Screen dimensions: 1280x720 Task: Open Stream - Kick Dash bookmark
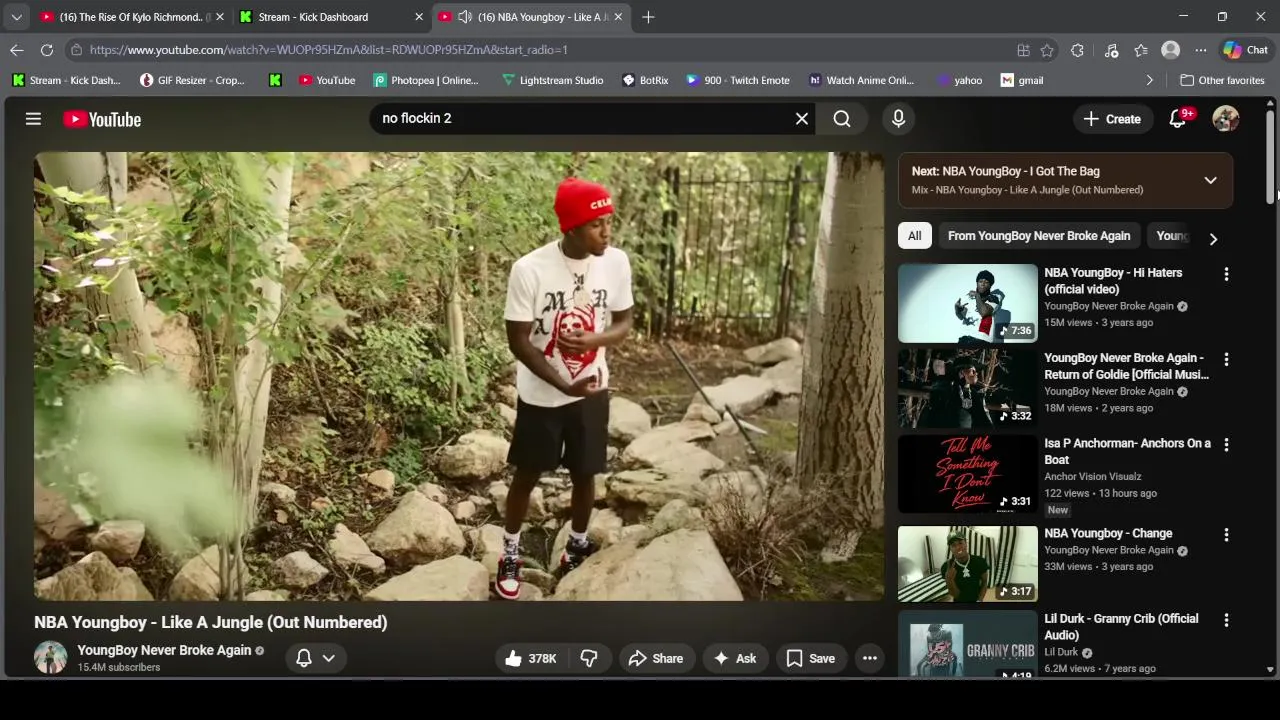point(66,80)
